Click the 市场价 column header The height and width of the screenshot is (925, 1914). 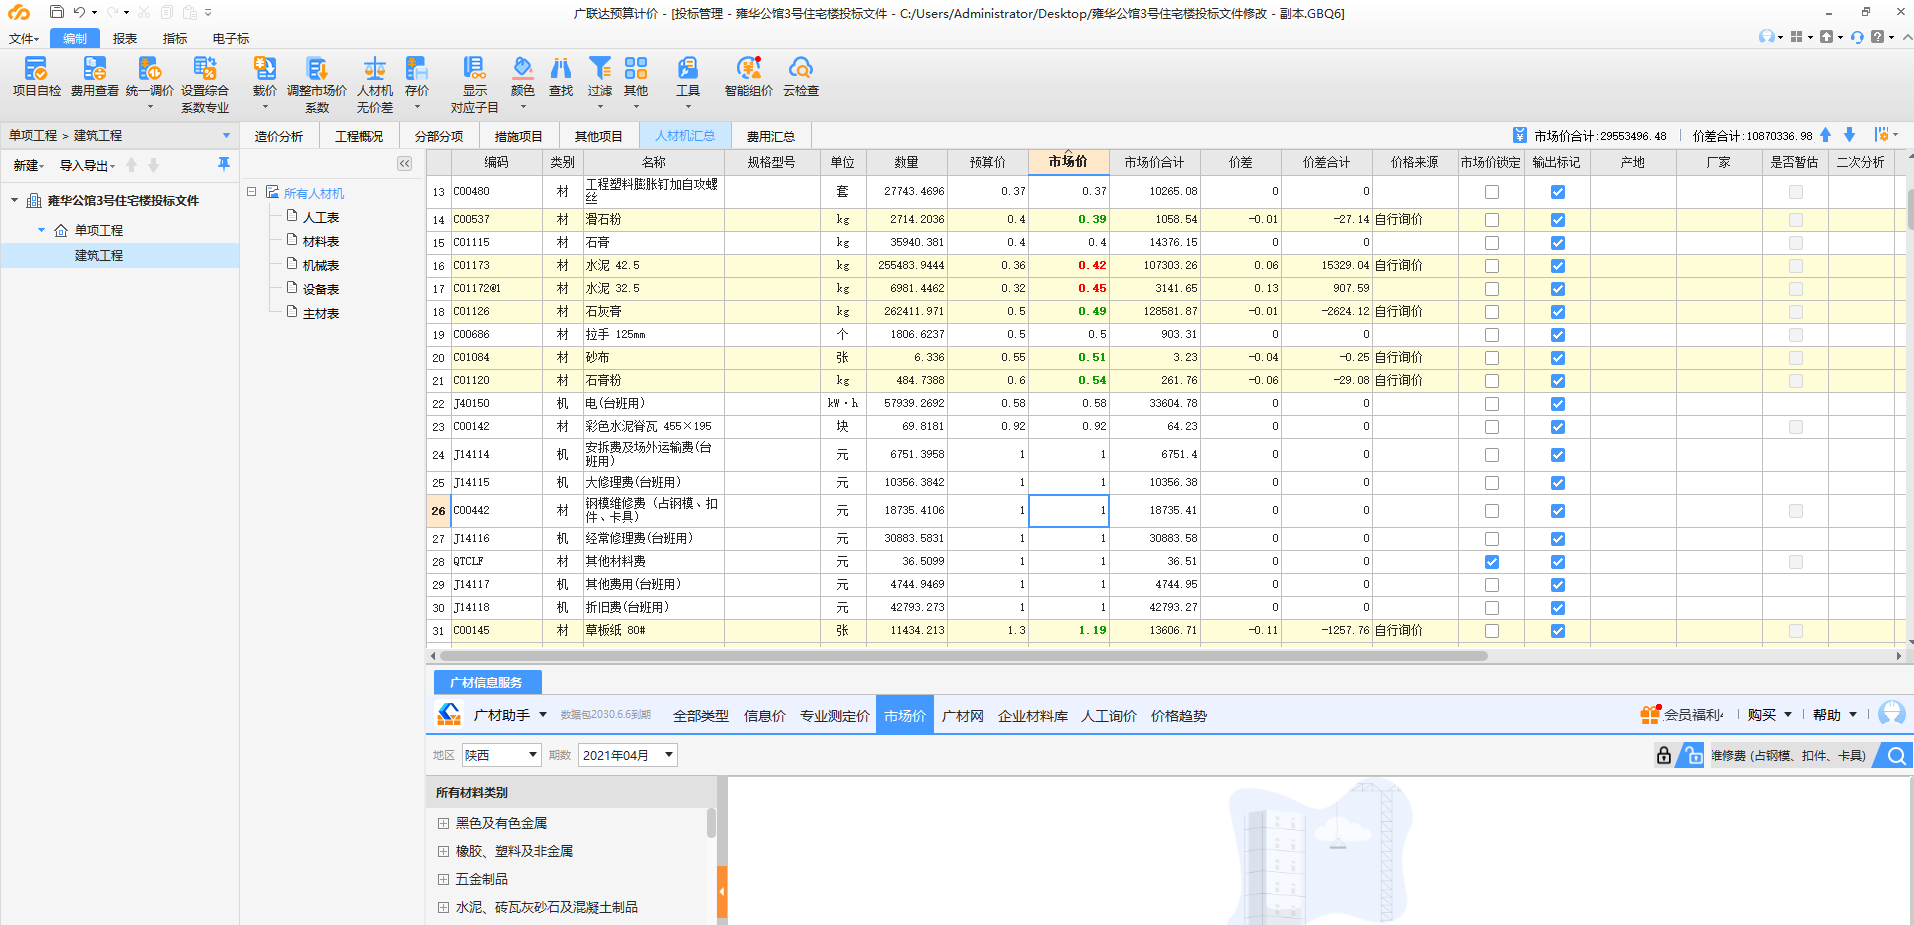(1068, 162)
